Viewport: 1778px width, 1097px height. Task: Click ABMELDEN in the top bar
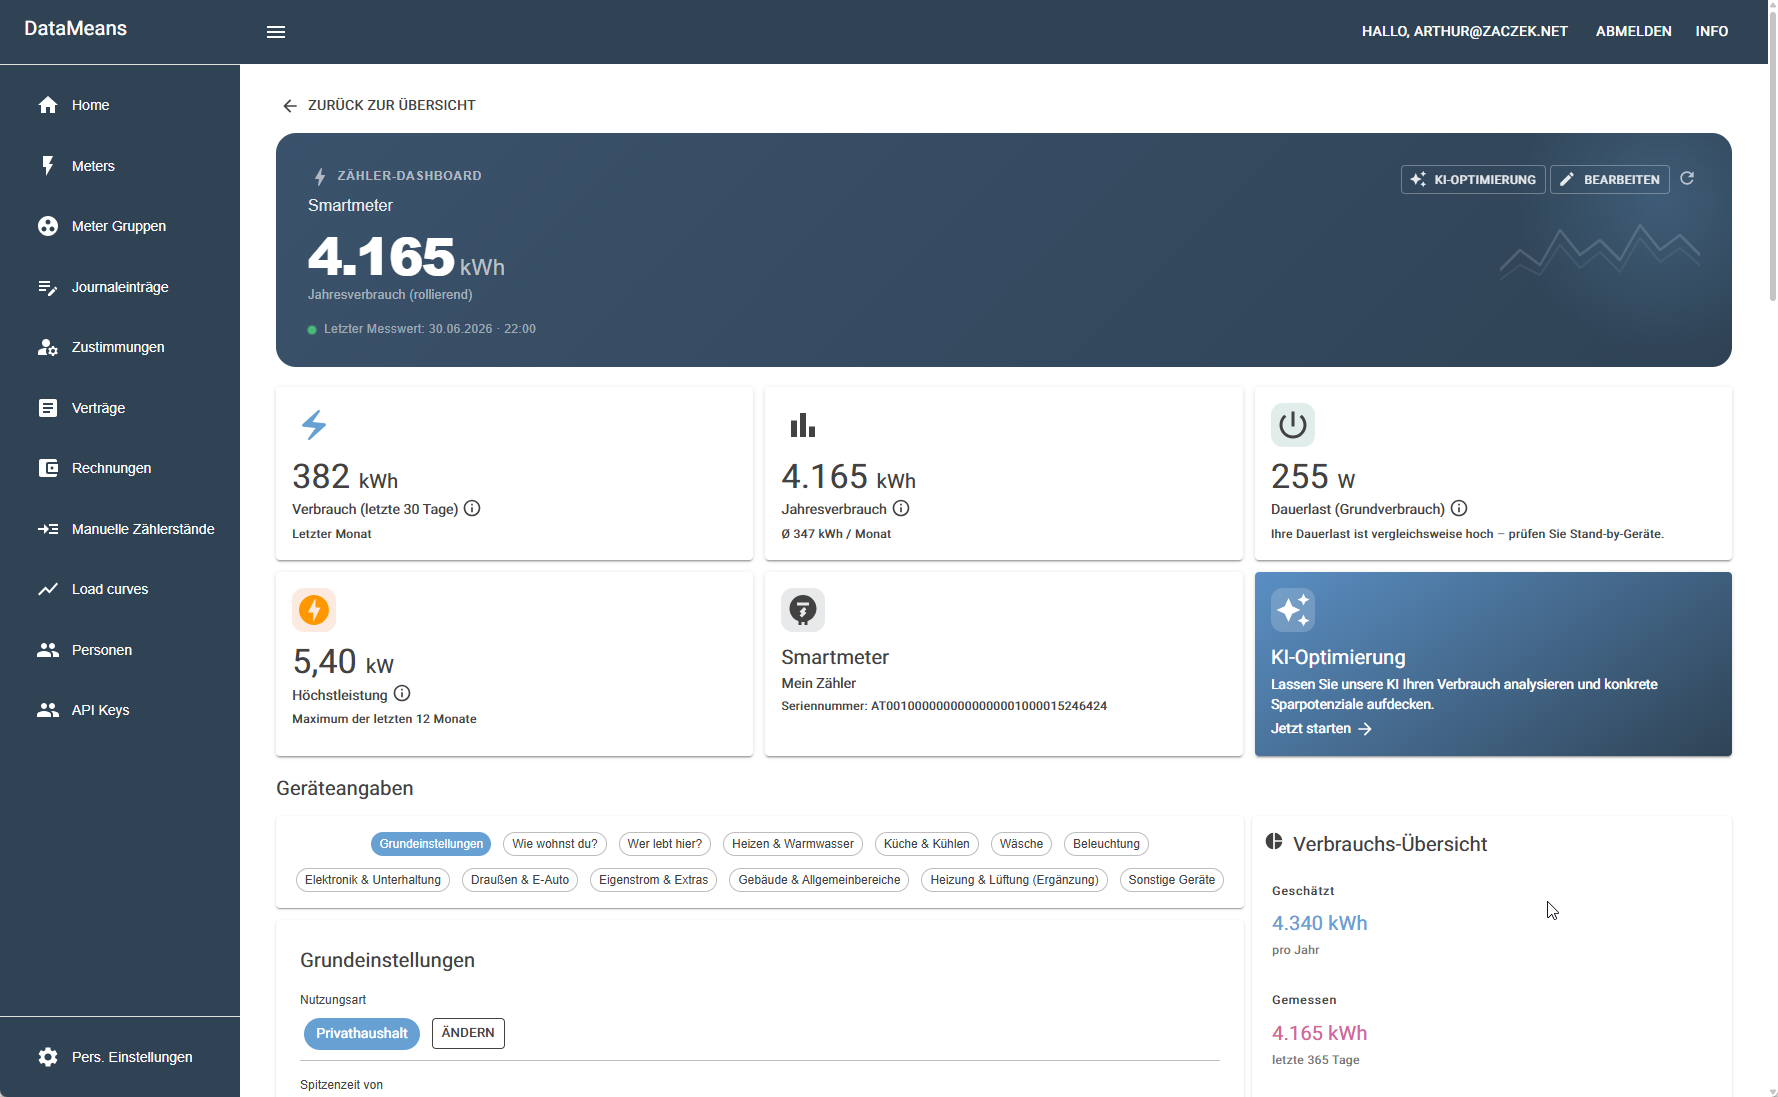(x=1634, y=32)
